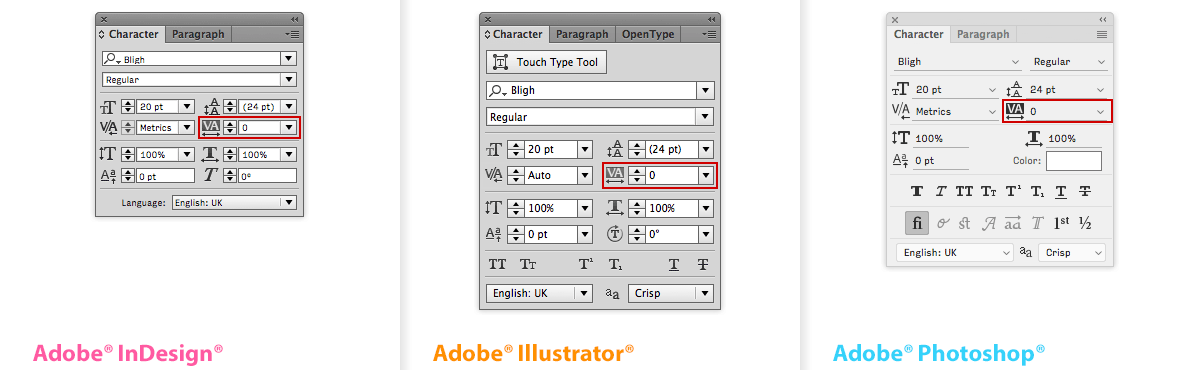Screen dimensions: 1200x370
Task: Toggle Photoshop Underline text style
Action: click(x=1061, y=191)
